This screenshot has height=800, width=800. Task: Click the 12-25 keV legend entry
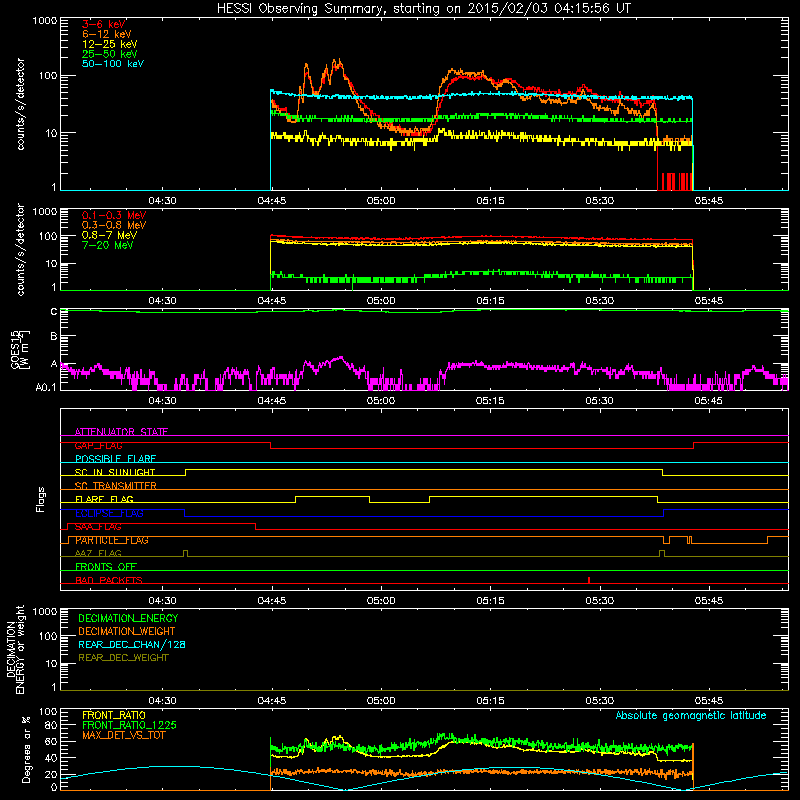click(x=110, y=44)
